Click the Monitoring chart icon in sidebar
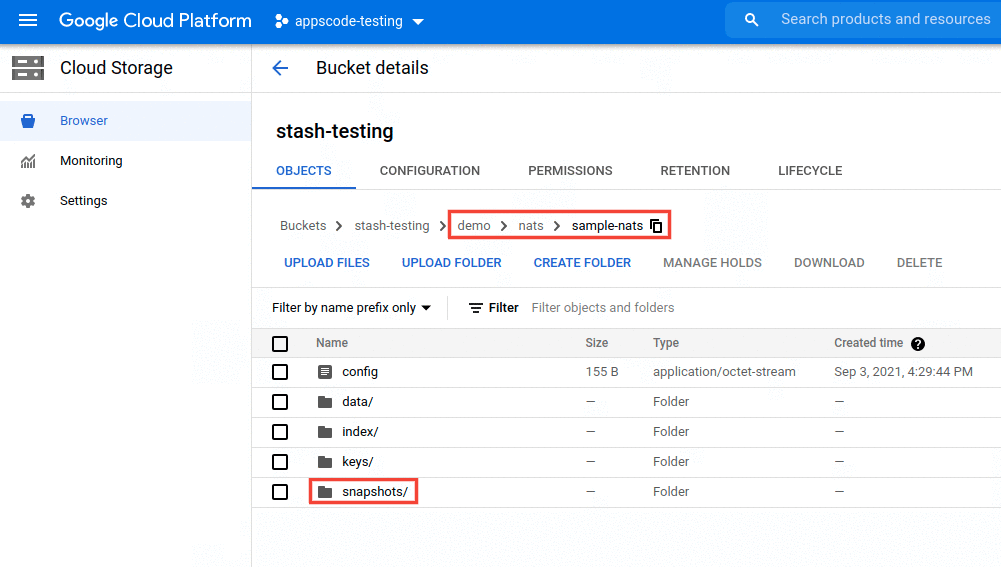Screen dimensions: 1001x567 click(28, 161)
